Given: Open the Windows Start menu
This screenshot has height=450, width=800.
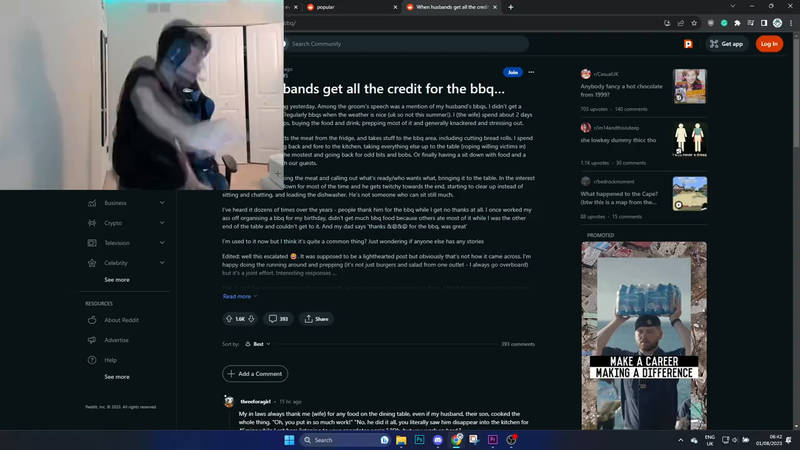Looking at the screenshot, I should [x=289, y=440].
